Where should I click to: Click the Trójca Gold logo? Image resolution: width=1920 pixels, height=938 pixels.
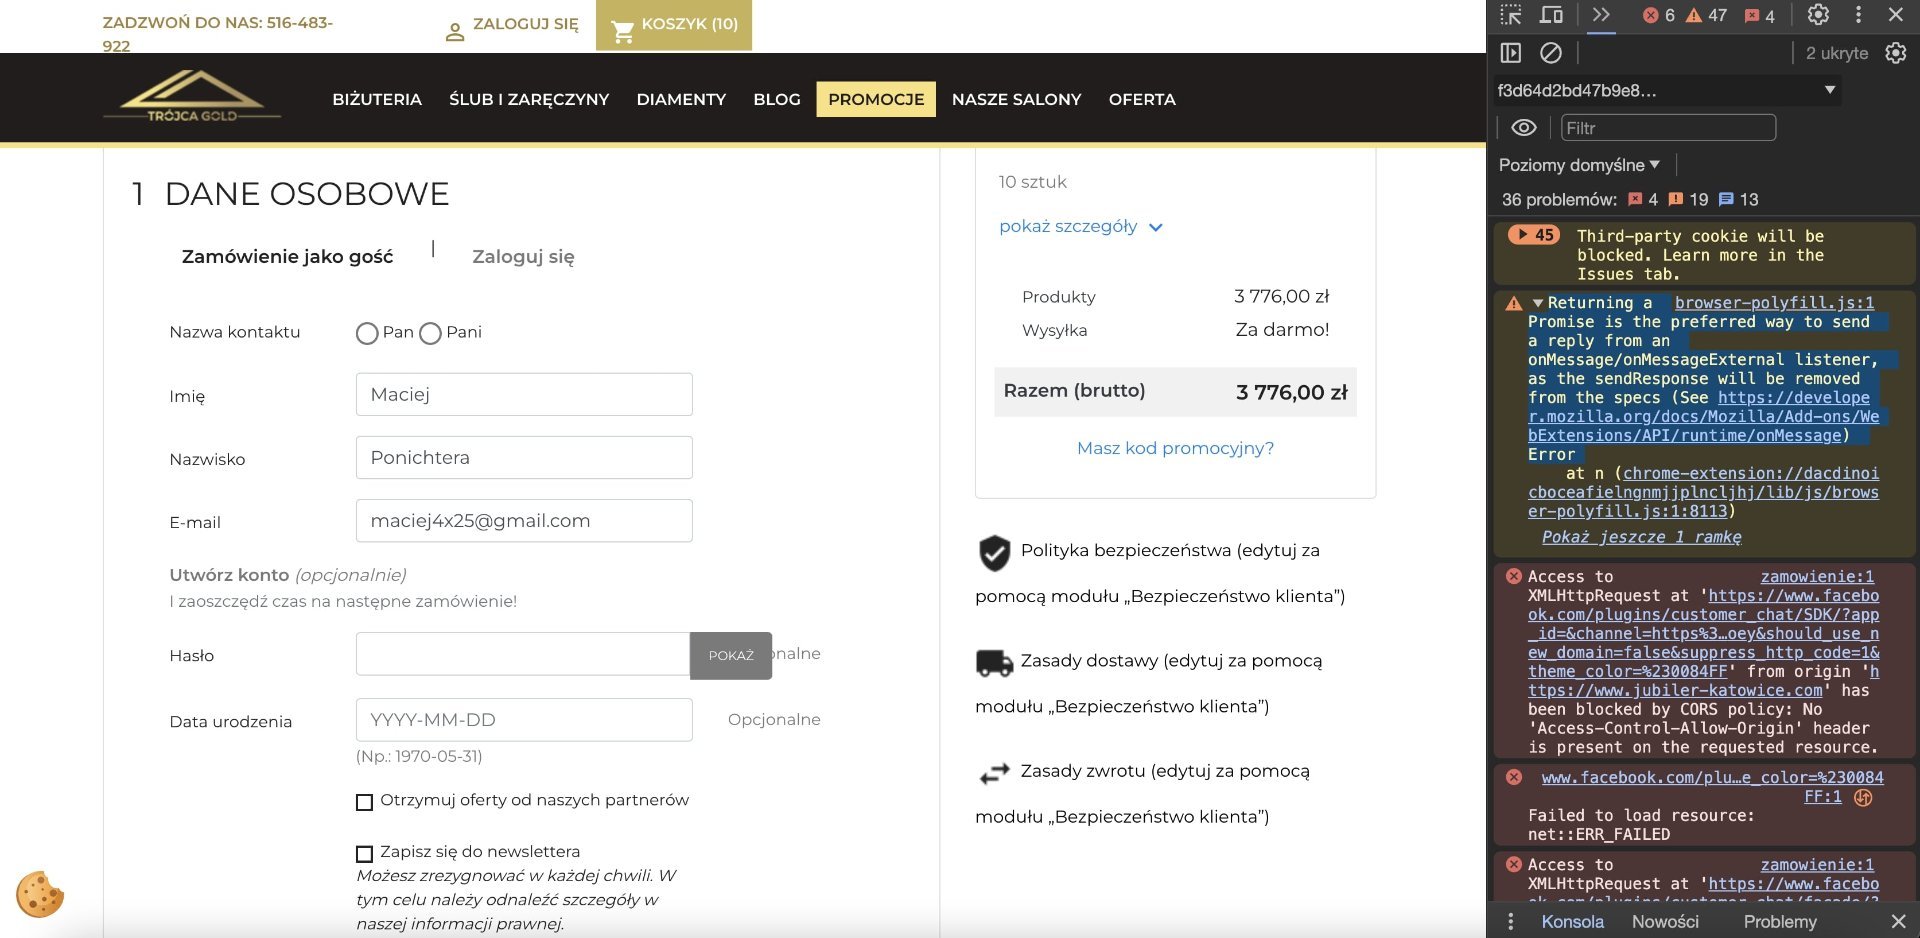[x=192, y=96]
